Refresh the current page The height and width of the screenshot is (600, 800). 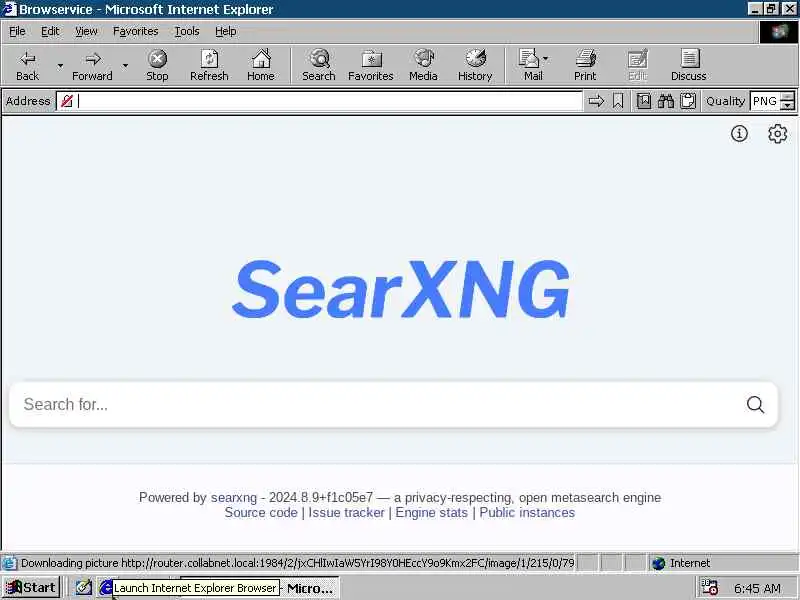click(209, 65)
